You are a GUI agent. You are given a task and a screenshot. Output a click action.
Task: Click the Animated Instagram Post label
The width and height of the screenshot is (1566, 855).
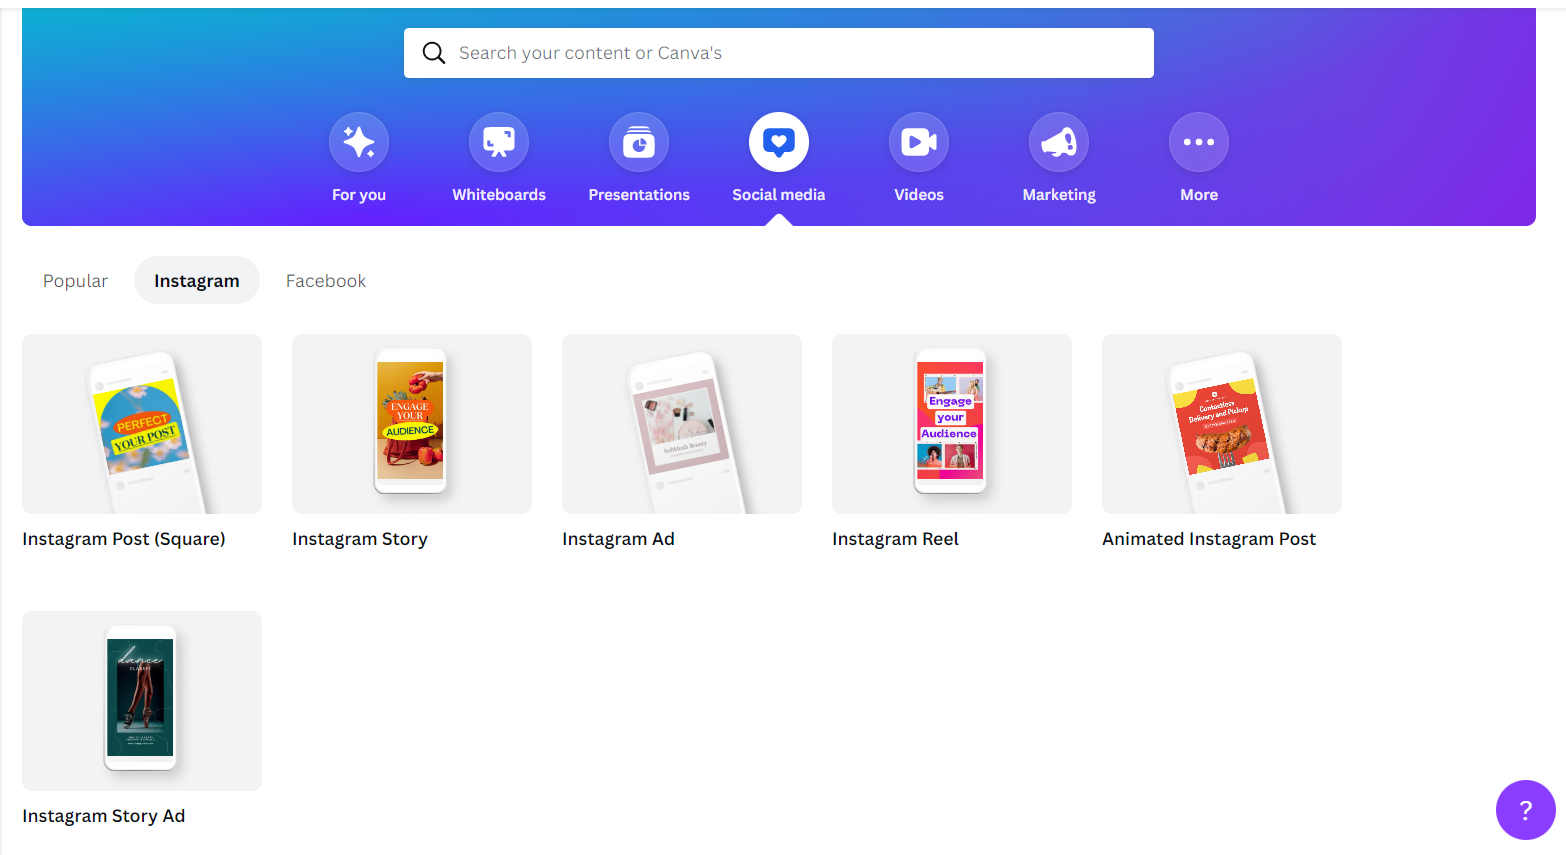(x=1209, y=539)
